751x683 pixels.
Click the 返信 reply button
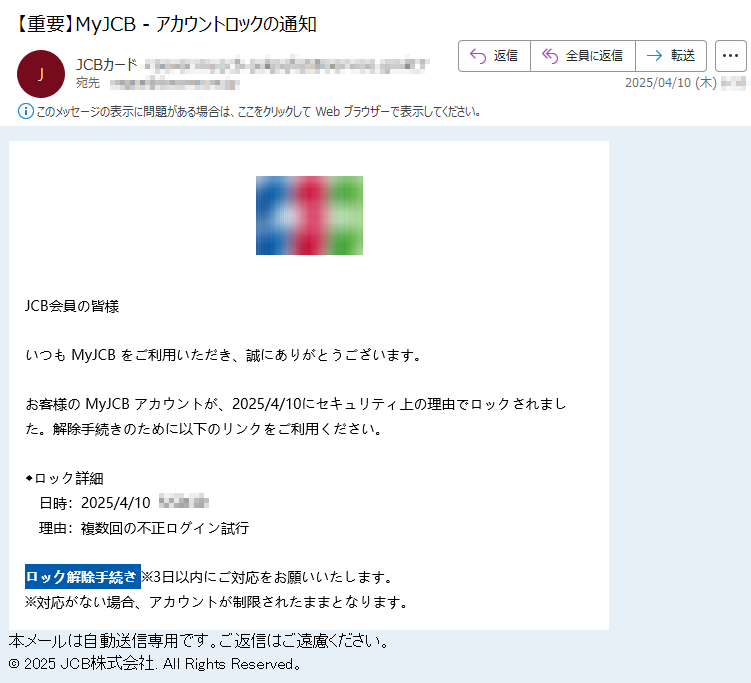[494, 56]
